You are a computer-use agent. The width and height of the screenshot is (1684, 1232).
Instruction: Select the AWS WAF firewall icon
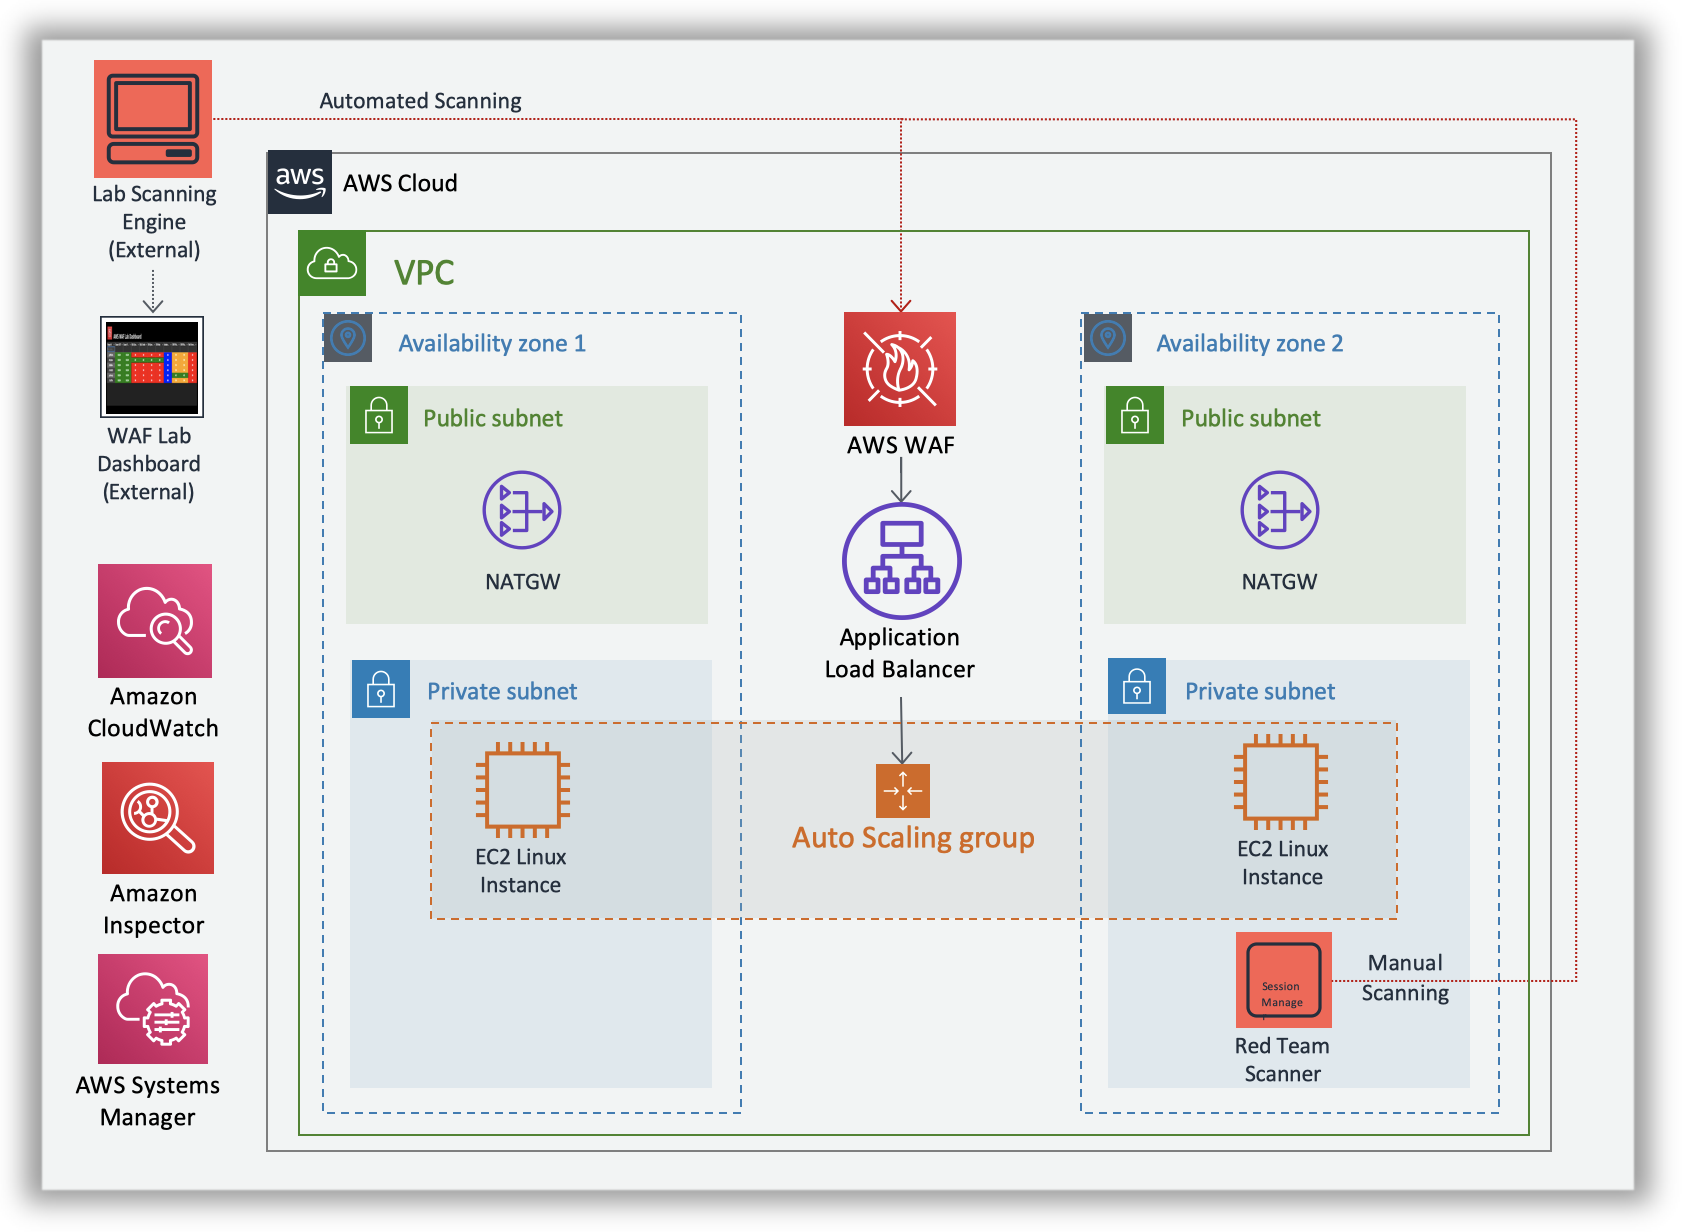click(900, 369)
